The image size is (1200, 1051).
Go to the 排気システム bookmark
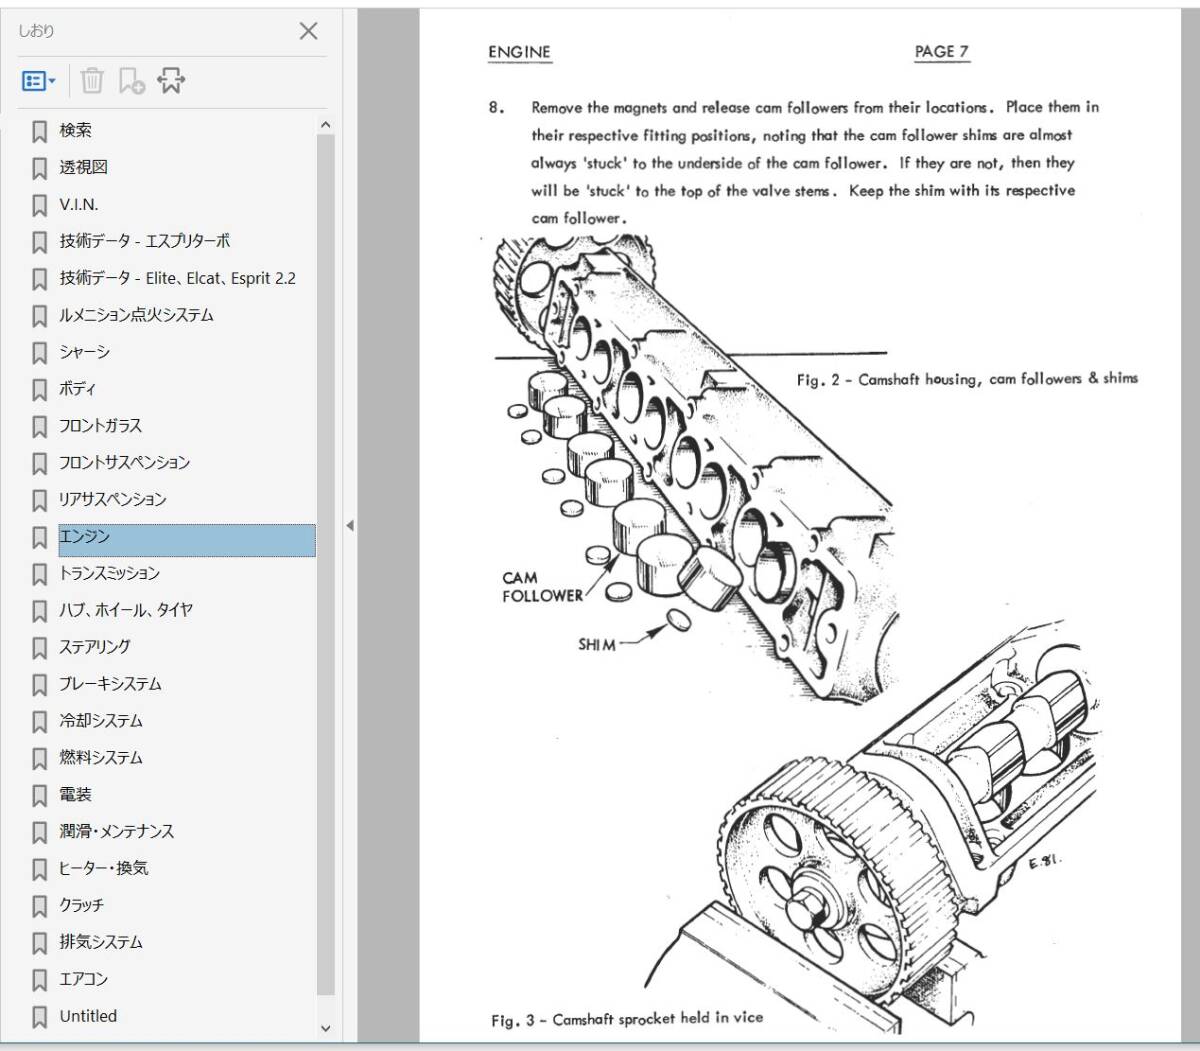pyautogui.click(x=101, y=943)
